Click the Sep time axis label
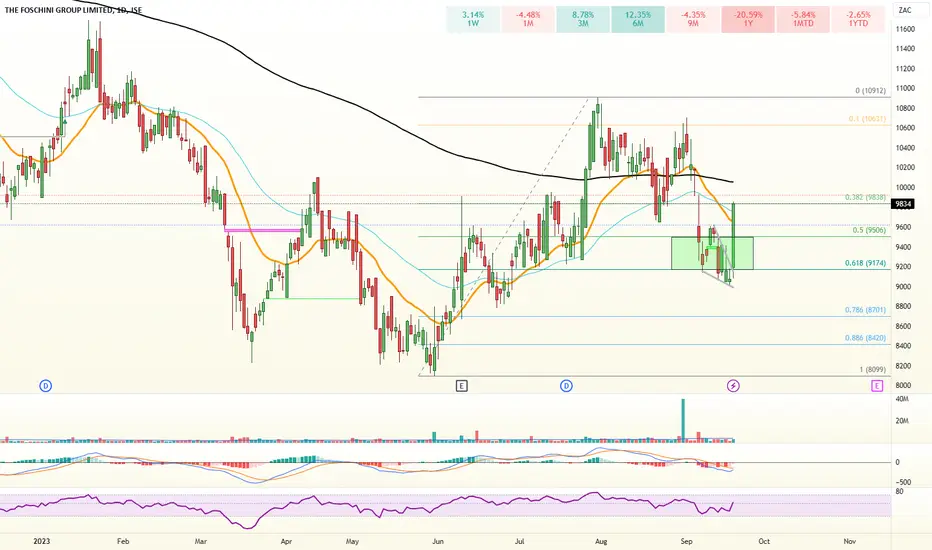 687,542
